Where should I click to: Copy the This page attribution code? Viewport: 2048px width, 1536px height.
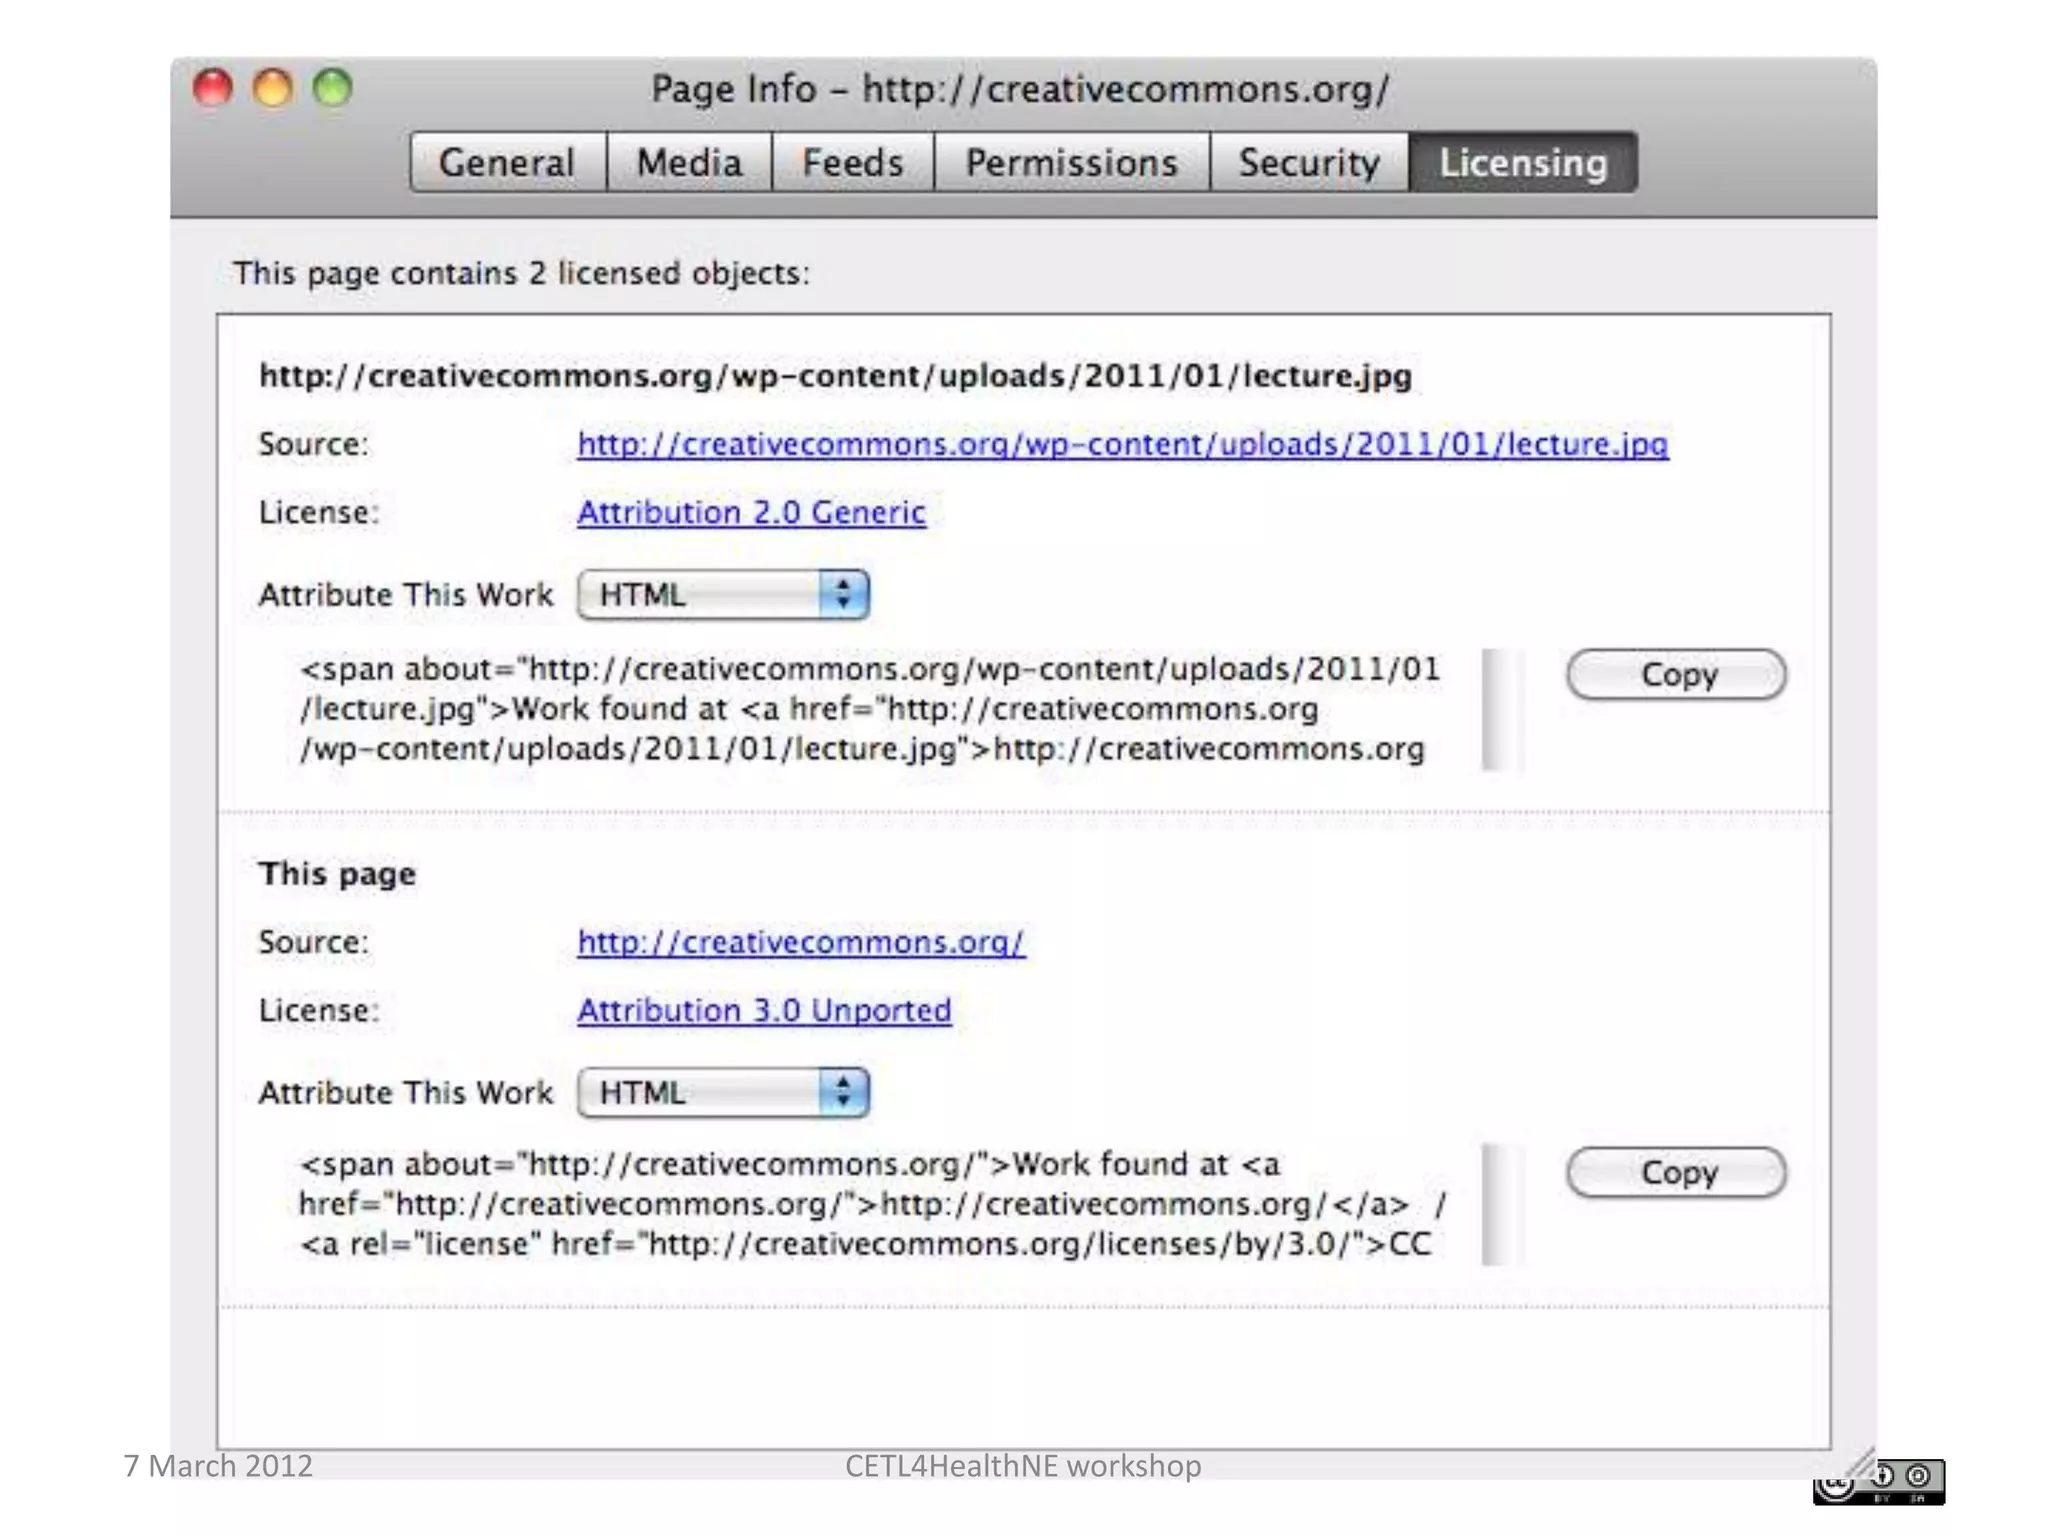1676,1172
